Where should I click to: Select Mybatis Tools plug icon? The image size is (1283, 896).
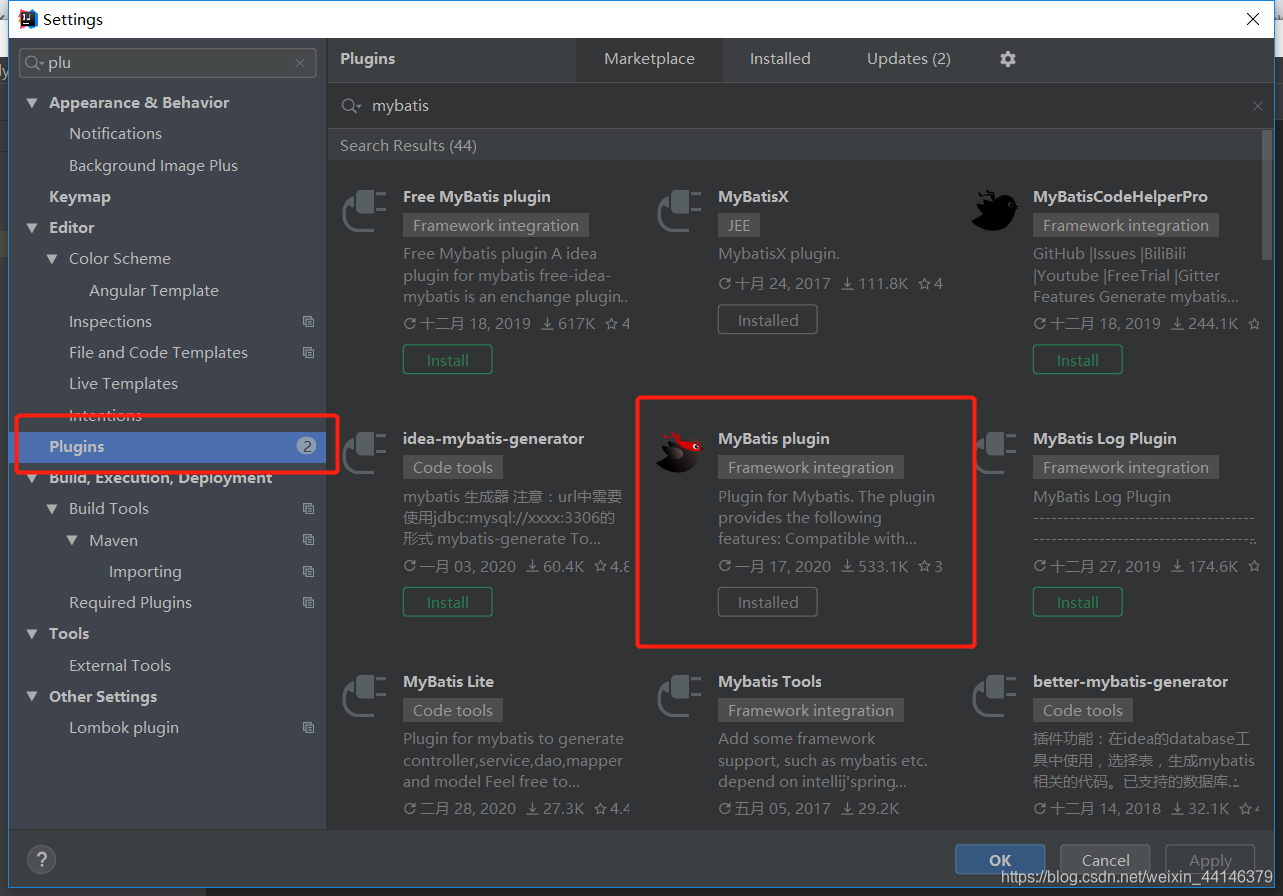[679, 695]
